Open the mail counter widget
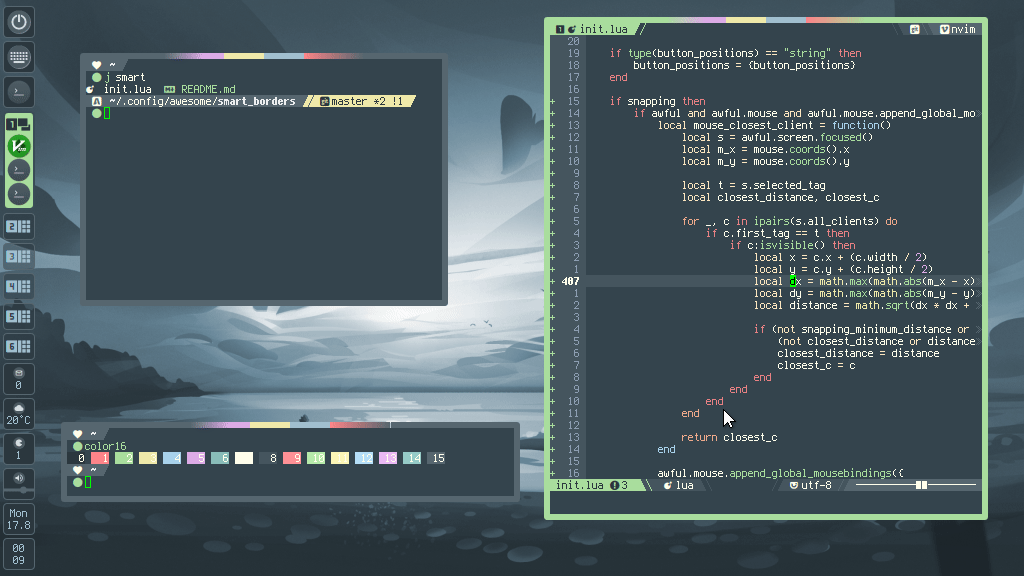 [x=19, y=379]
